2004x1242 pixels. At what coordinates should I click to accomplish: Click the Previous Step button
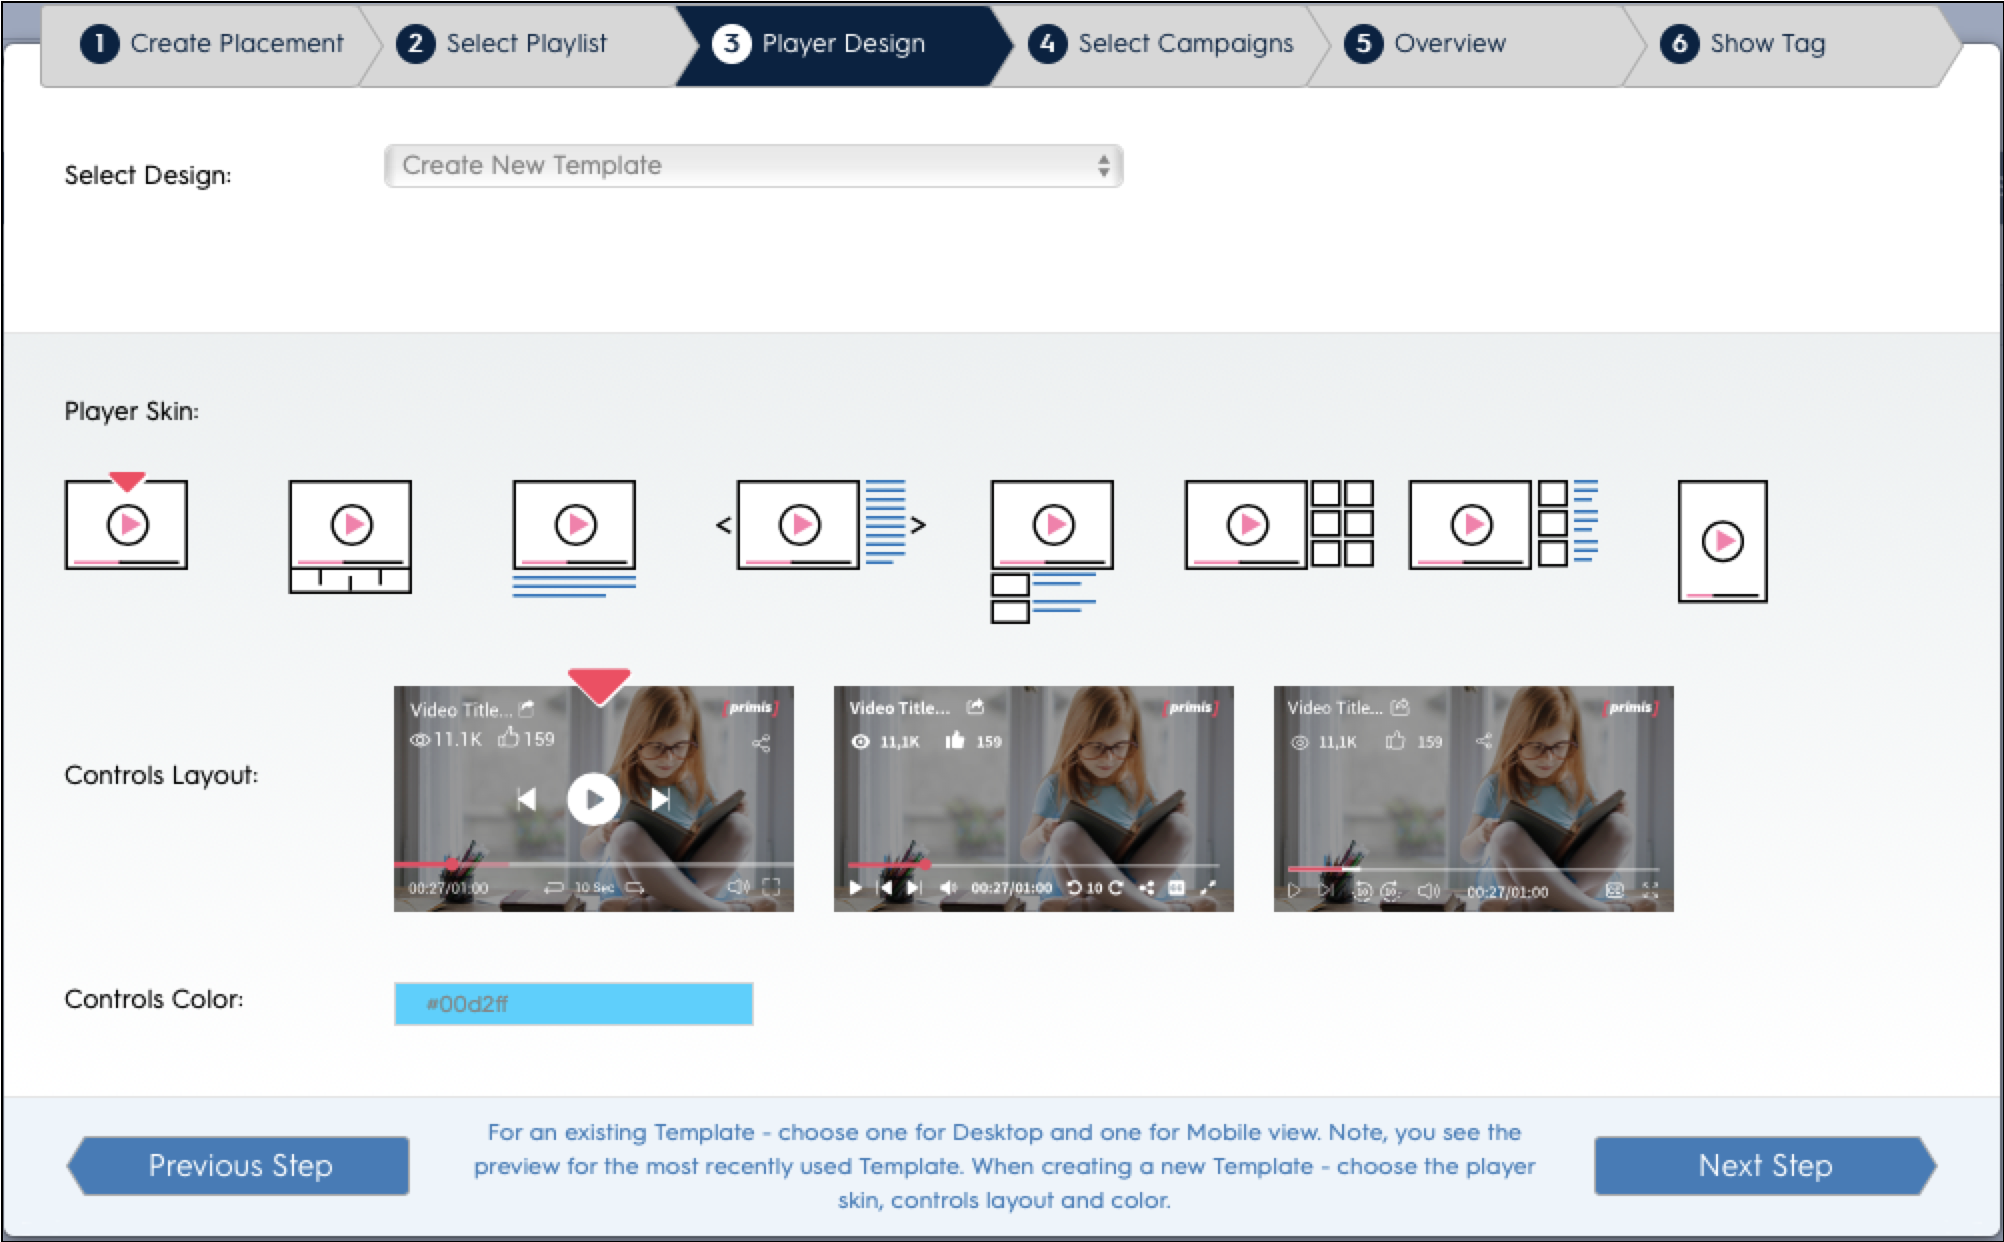click(x=240, y=1165)
